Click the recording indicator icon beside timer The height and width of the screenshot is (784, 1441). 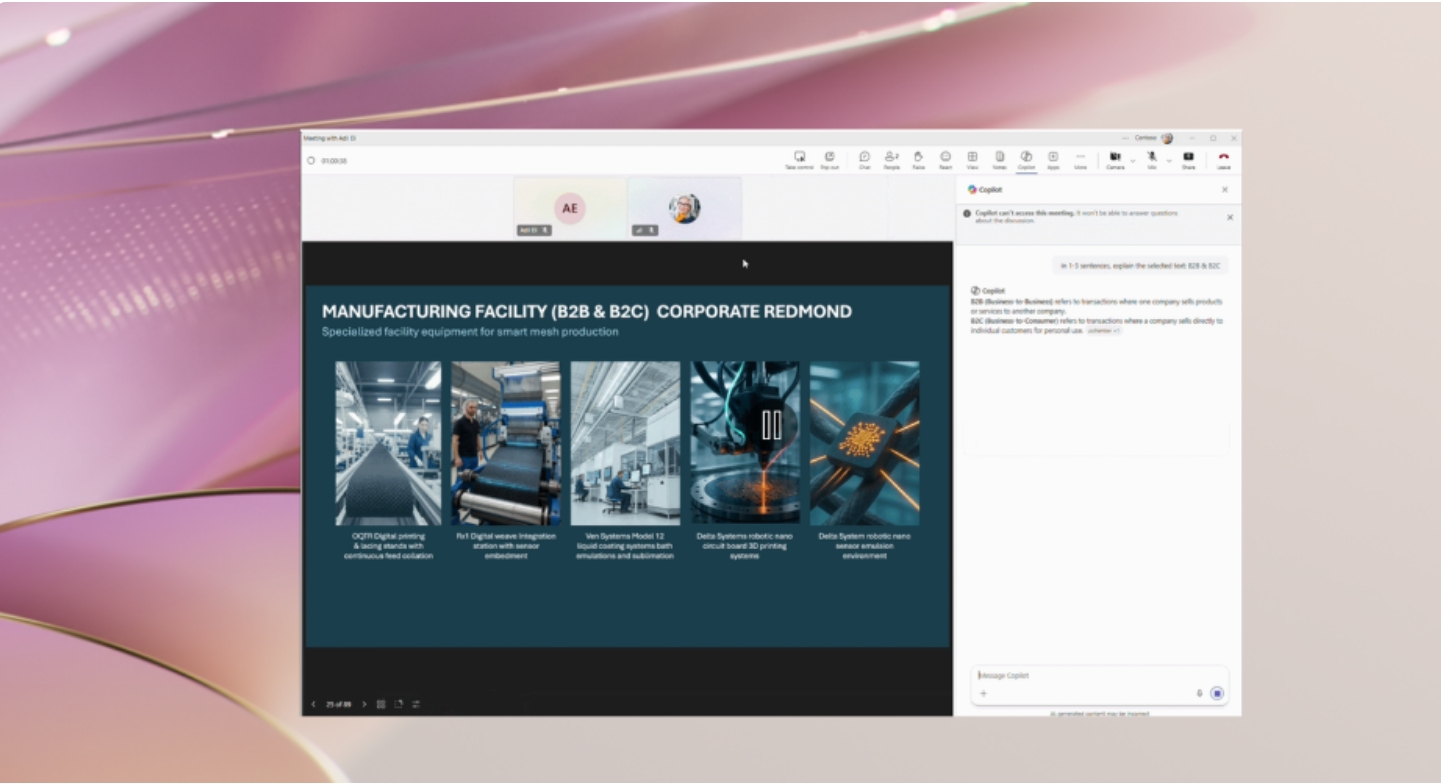[x=311, y=161]
